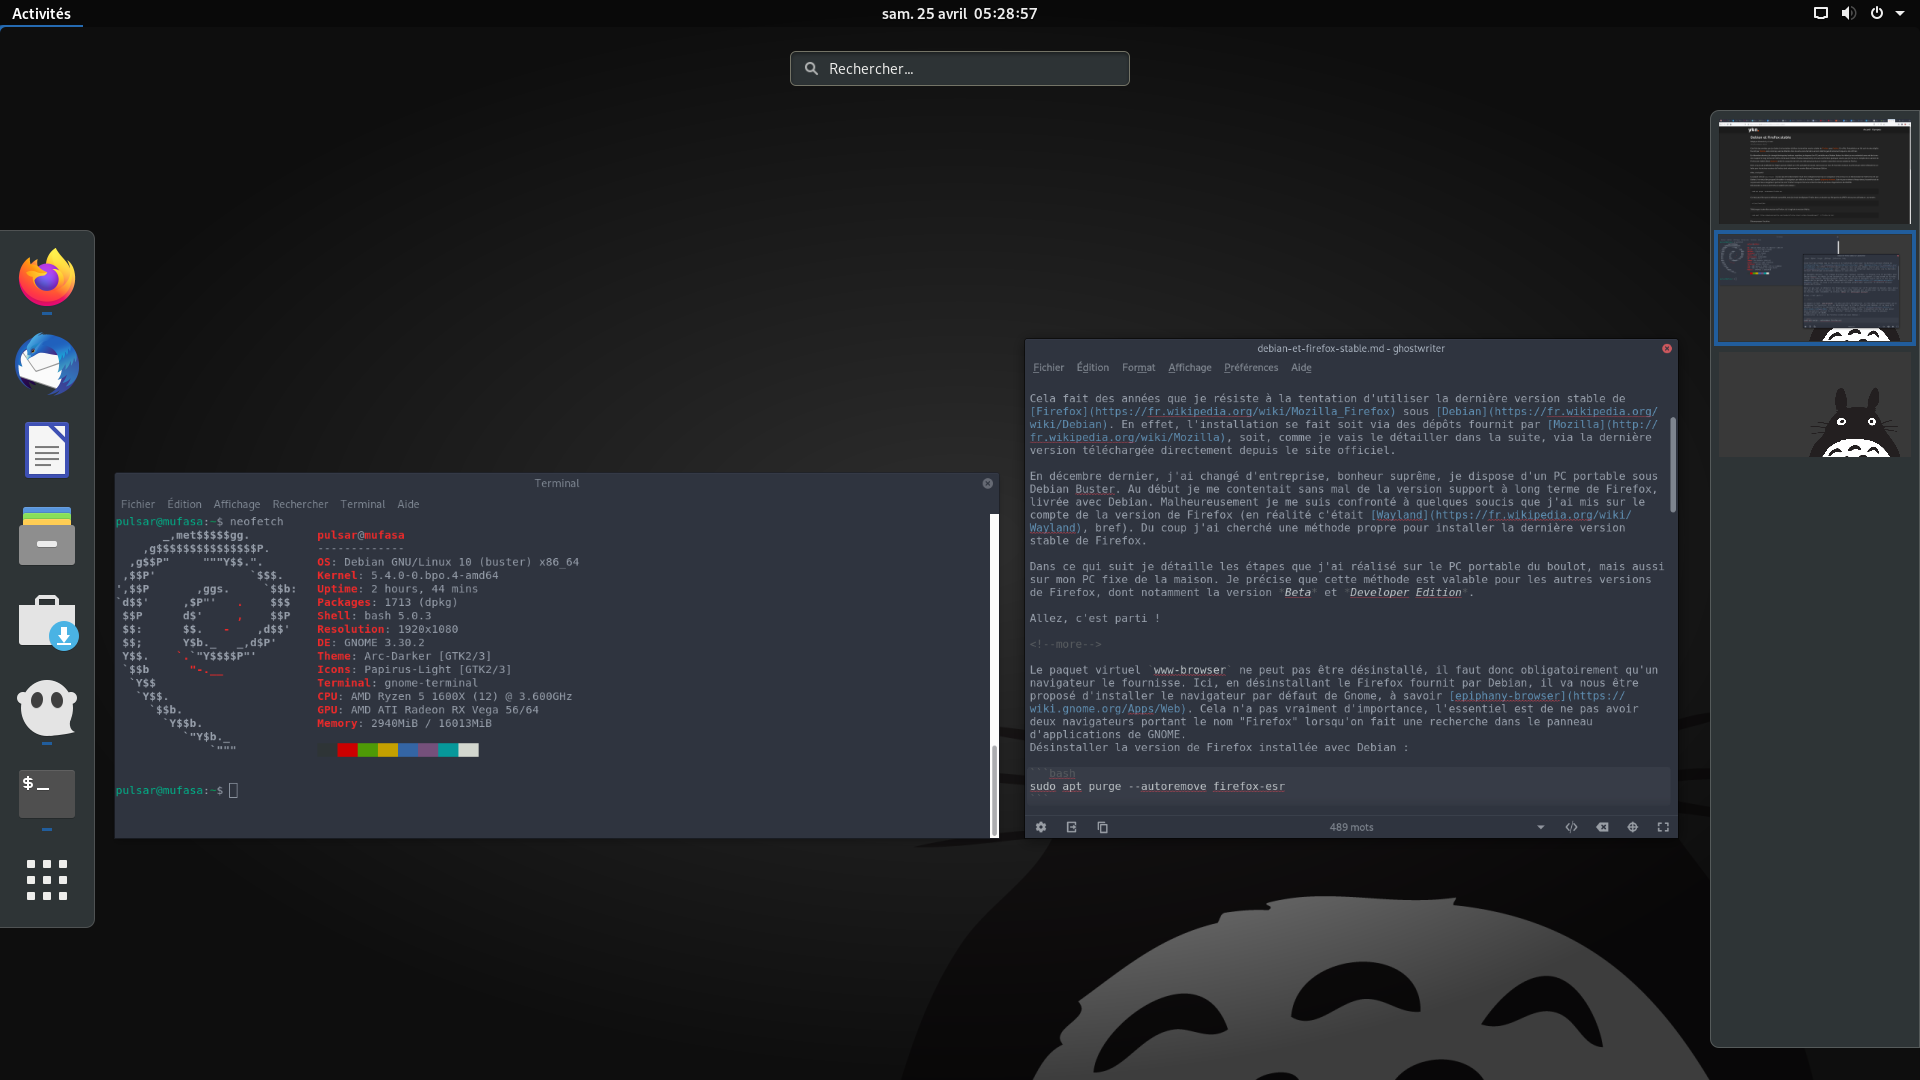
Task: Select the first workspace thumbnail
Action: (1814, 171)
